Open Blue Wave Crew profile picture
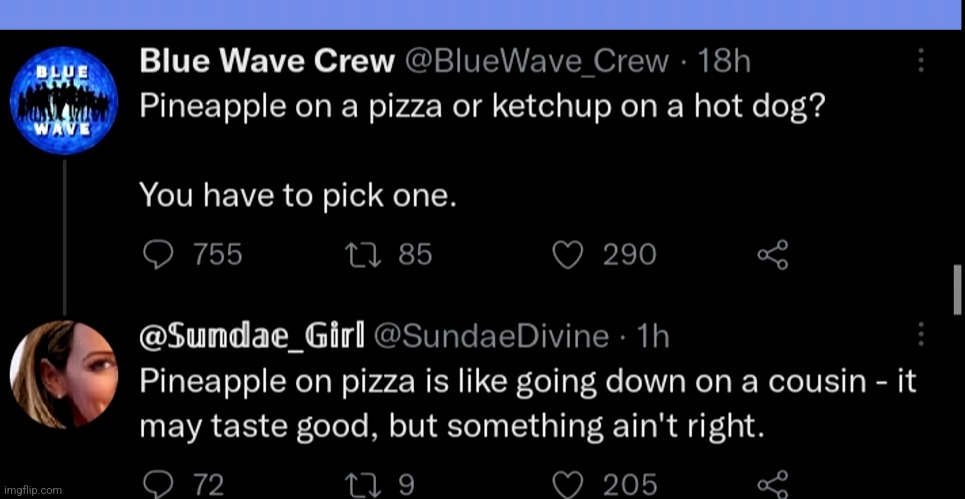This screenshot has width=965, height=499. pos(63,100)
